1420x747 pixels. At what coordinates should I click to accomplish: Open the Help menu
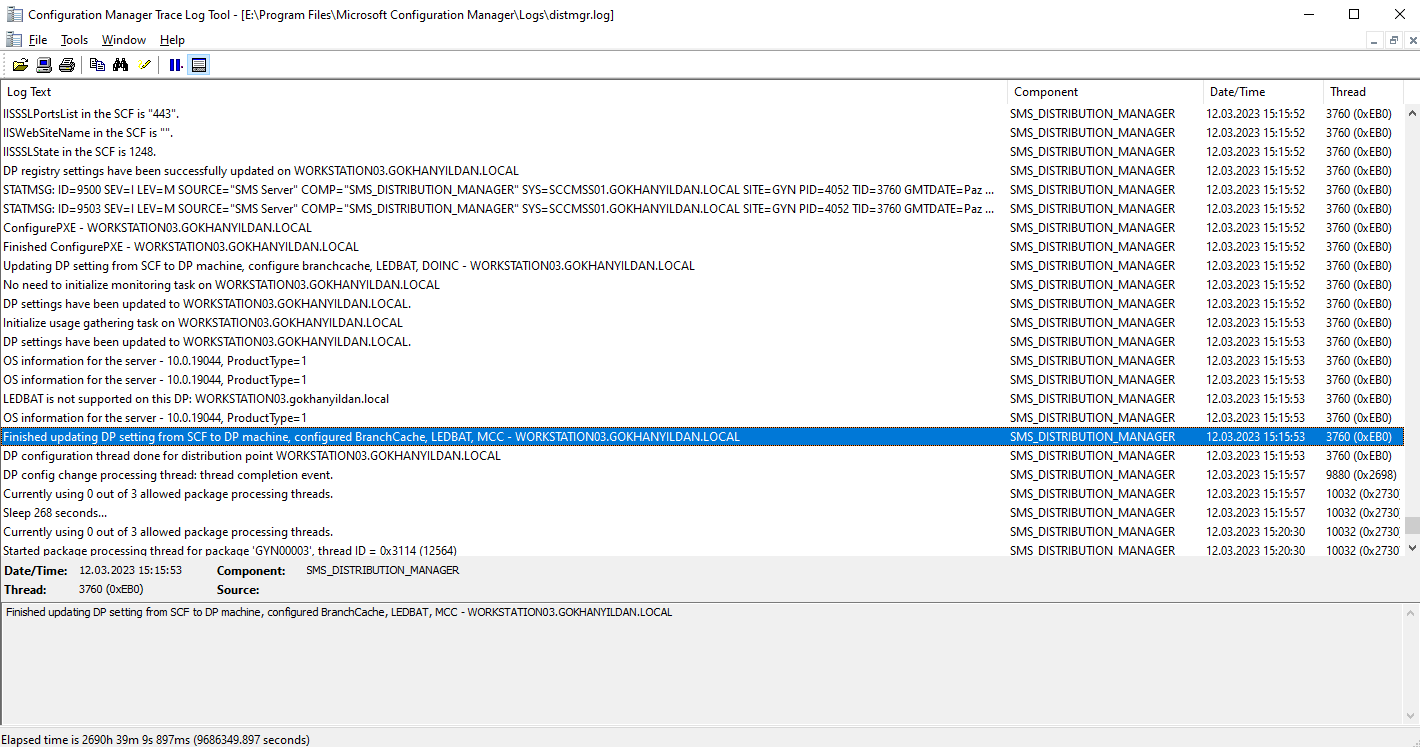click(x=172, y=40)
